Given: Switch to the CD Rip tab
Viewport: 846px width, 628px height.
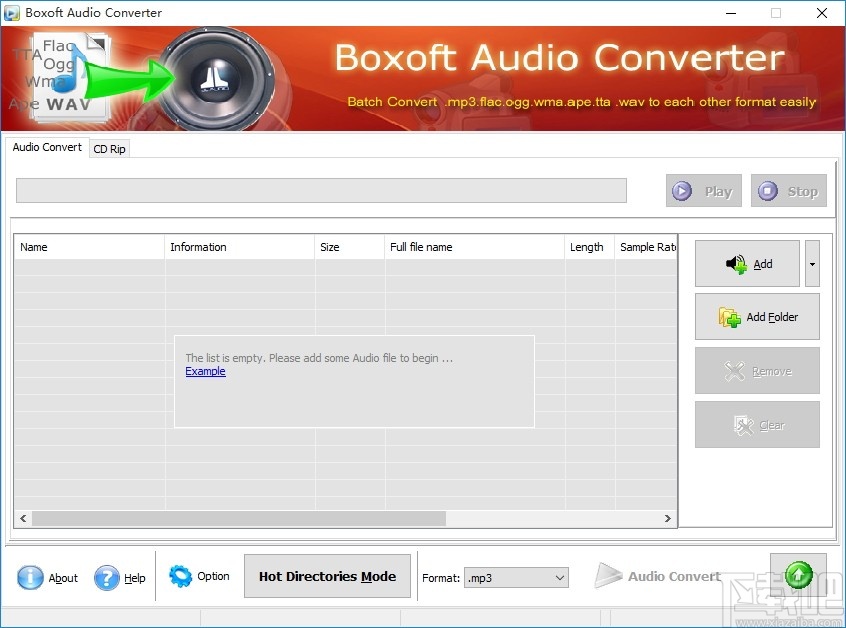Looking at the screenshot, I should 109,148.
